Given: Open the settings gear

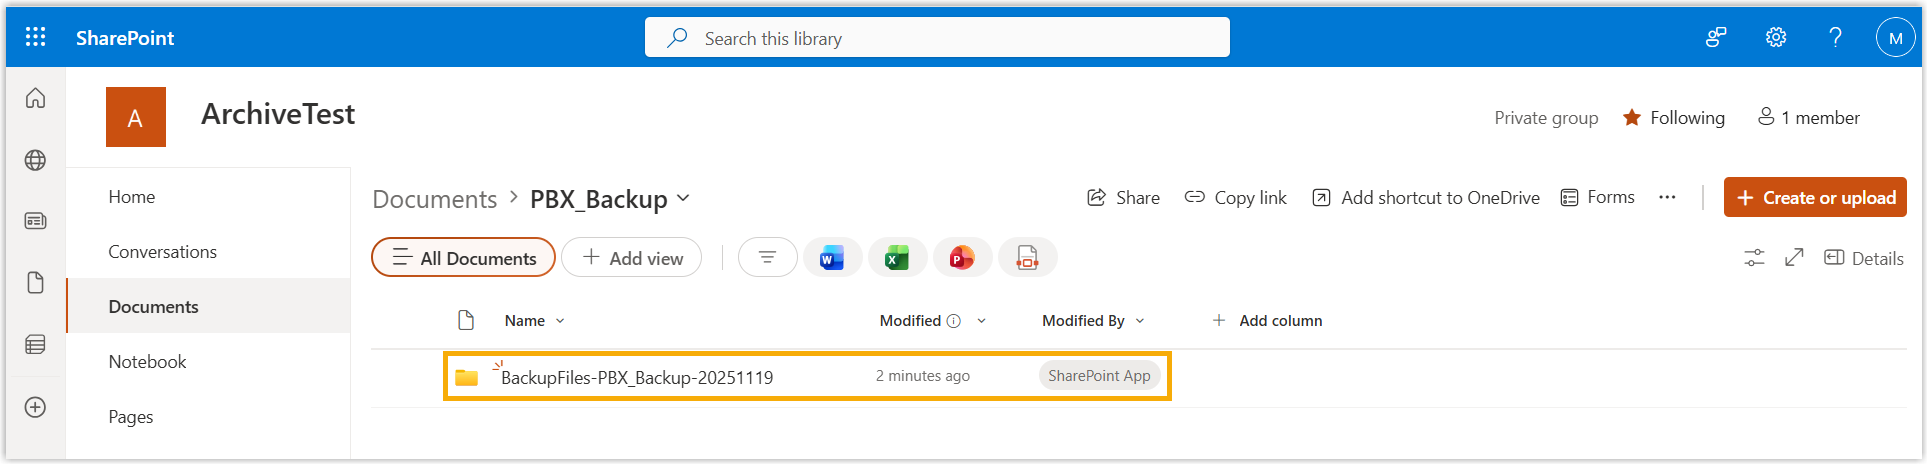Looking at the screenshot, I should [1776, 37].
